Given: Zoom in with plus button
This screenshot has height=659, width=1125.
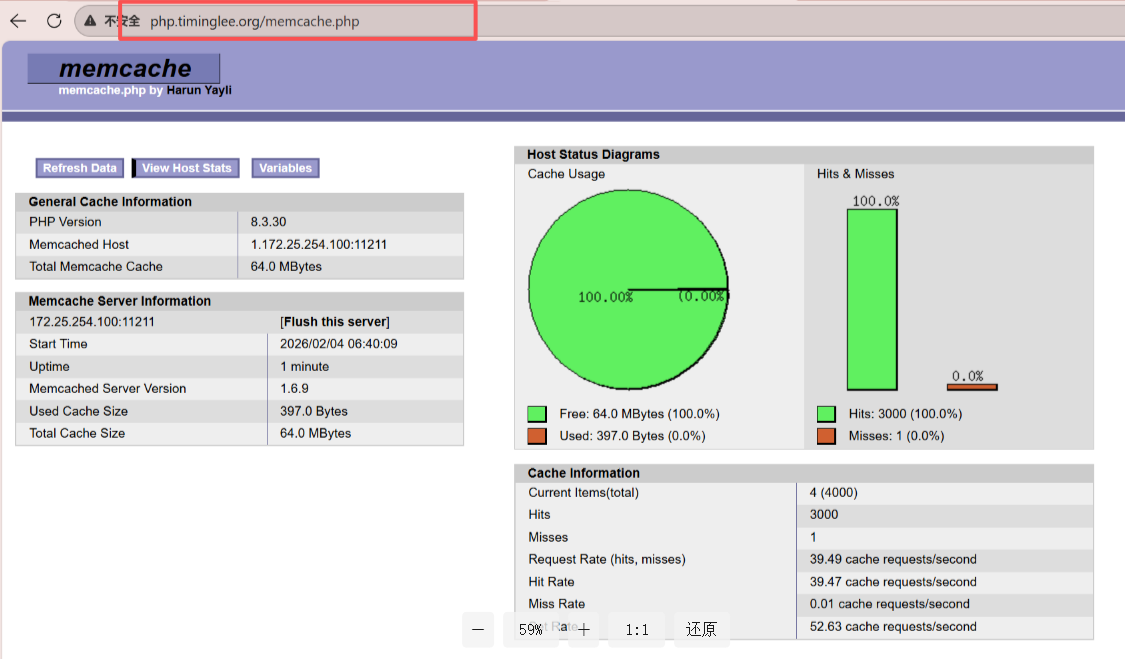Looking at the screenshot, I should [x=584, y=630].
